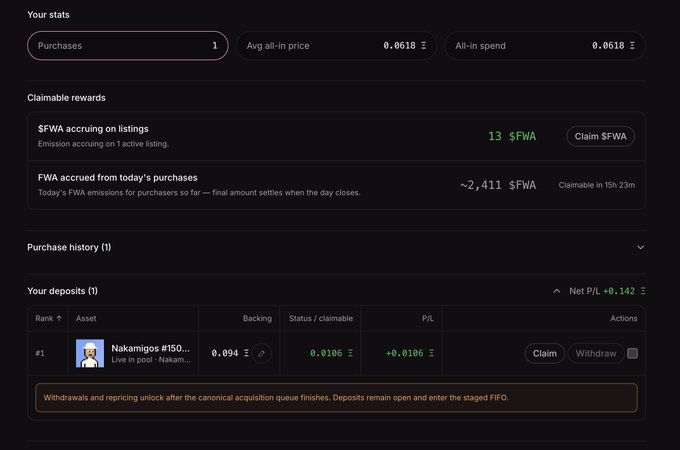Collapse the Your deposits section
Image resolution: width=680 pixels, height=450 pixels.
(556, 291)
